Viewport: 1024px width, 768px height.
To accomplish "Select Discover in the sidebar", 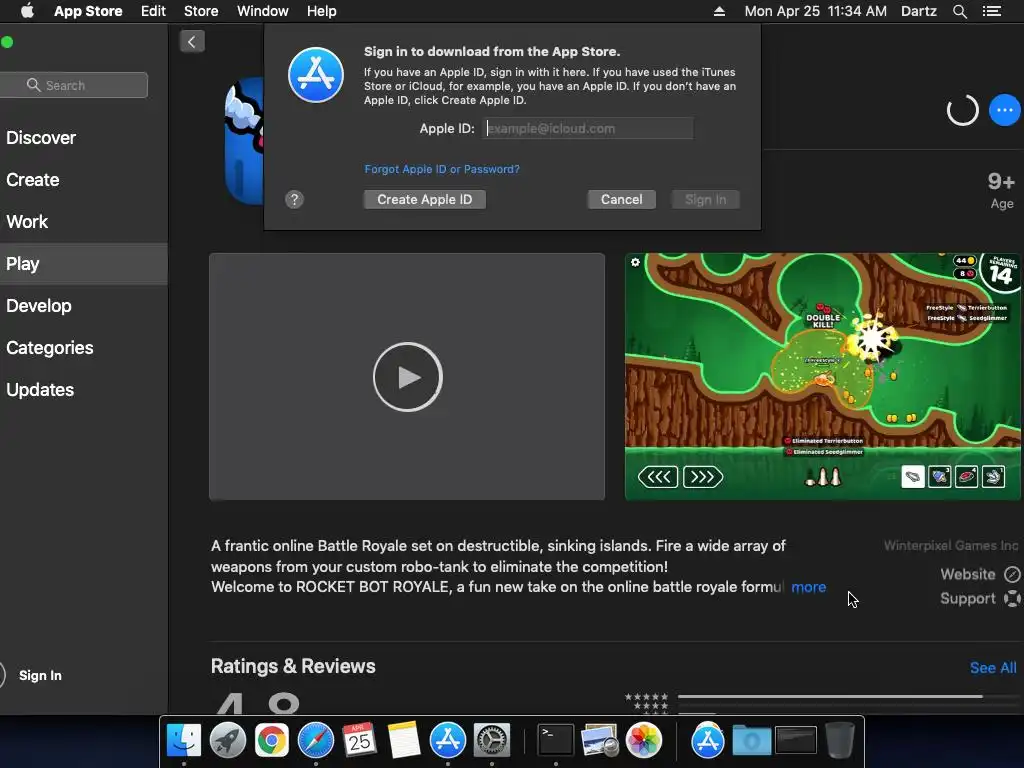I will [x=84, y=138].
